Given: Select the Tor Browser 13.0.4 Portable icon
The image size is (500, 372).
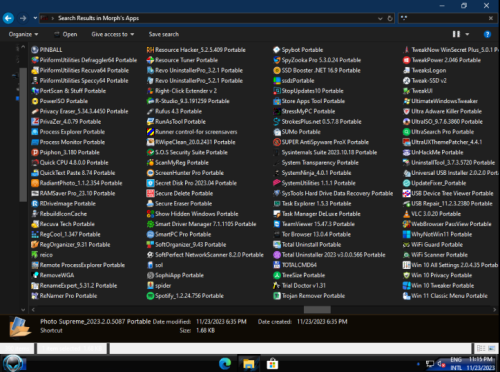Looking at the screenshot, I should [x=277, y=234].
